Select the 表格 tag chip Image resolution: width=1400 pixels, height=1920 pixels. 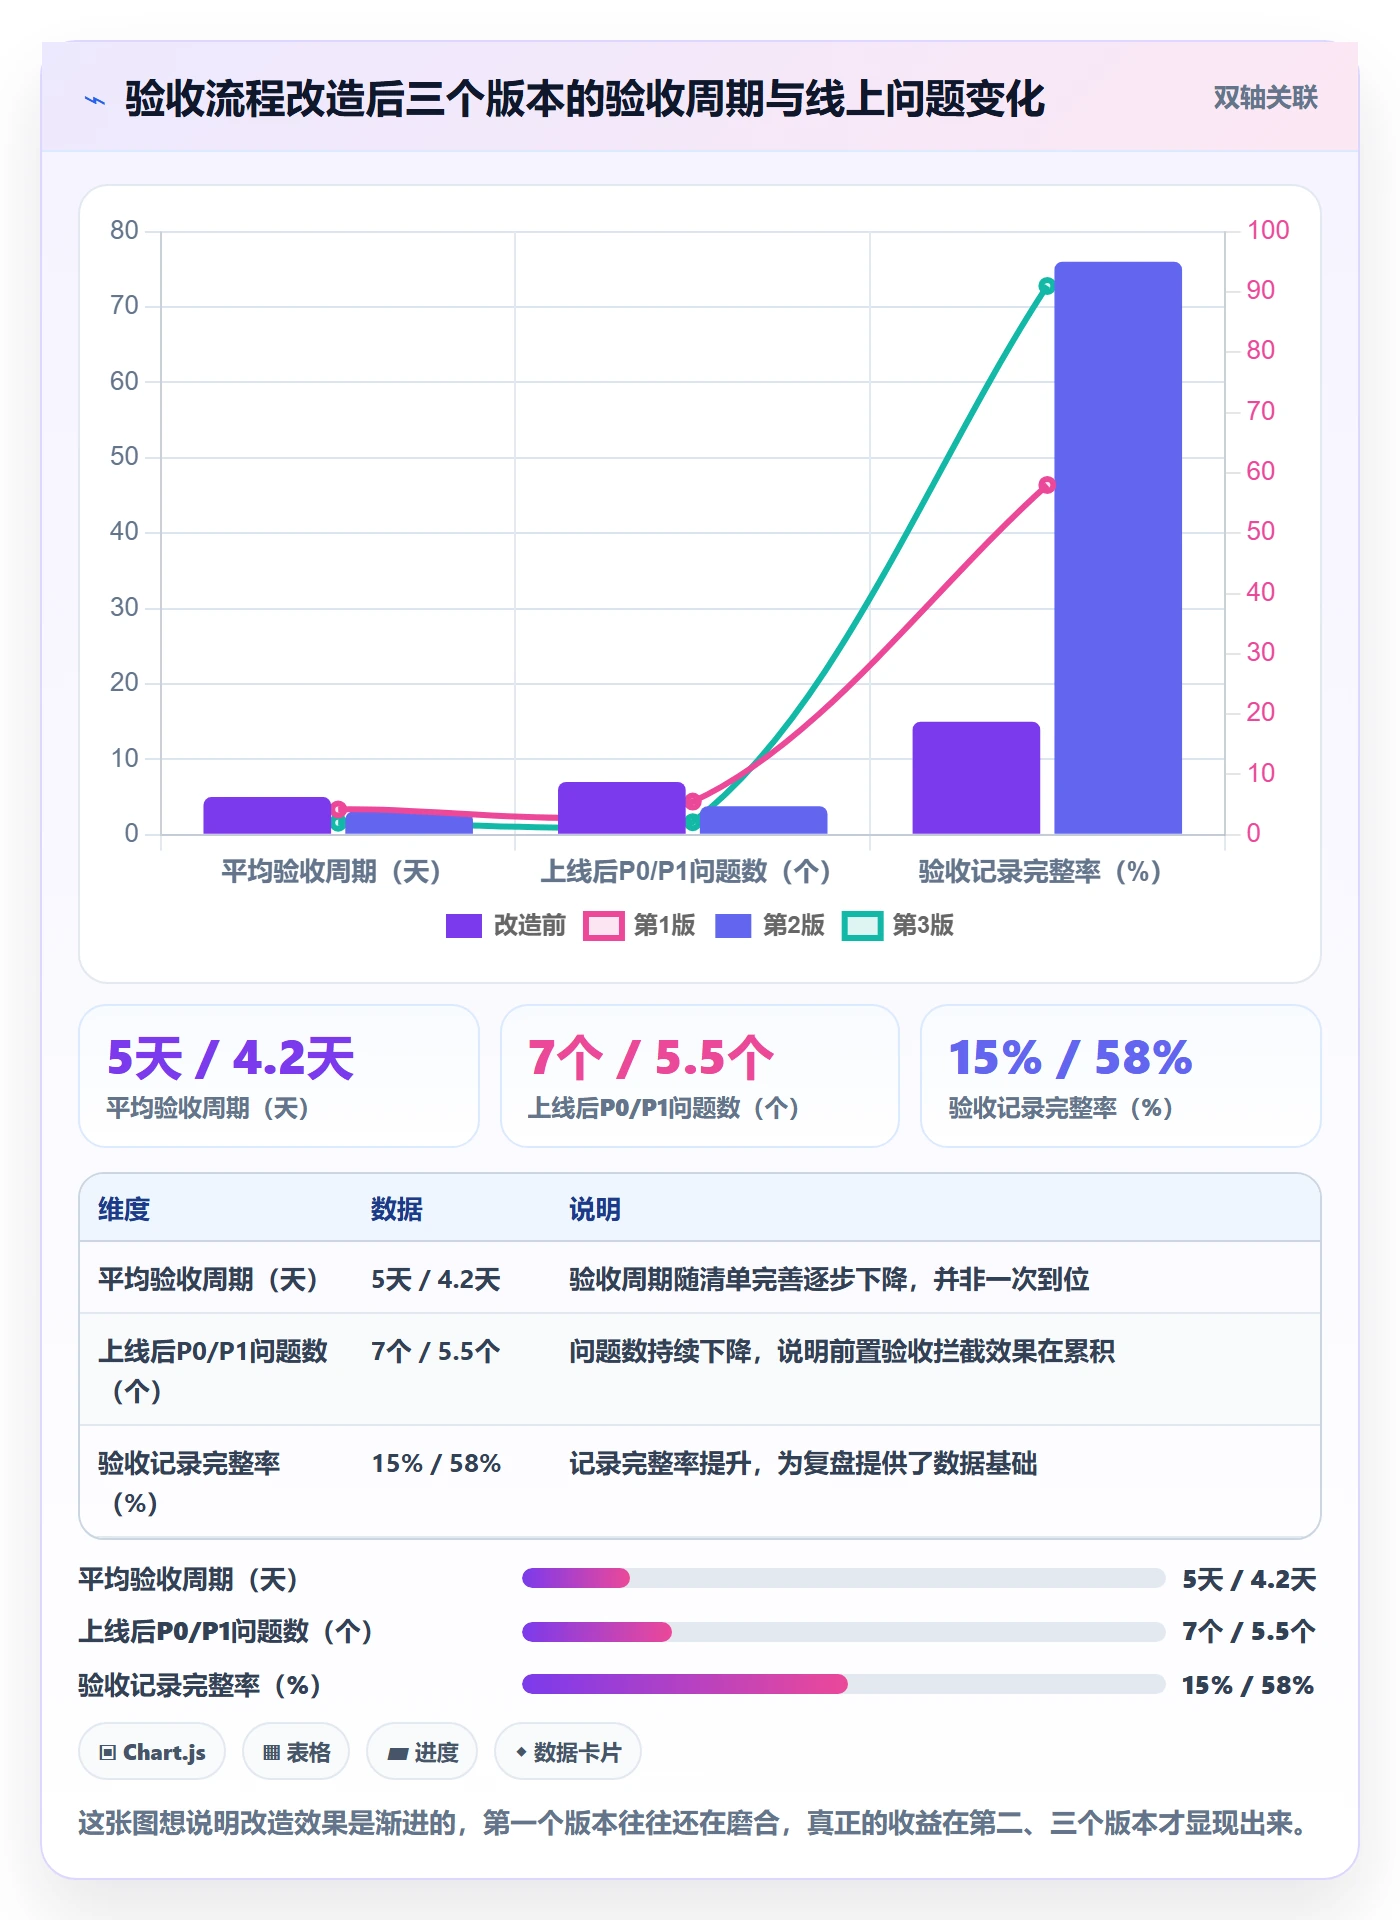click(296, 1752)
